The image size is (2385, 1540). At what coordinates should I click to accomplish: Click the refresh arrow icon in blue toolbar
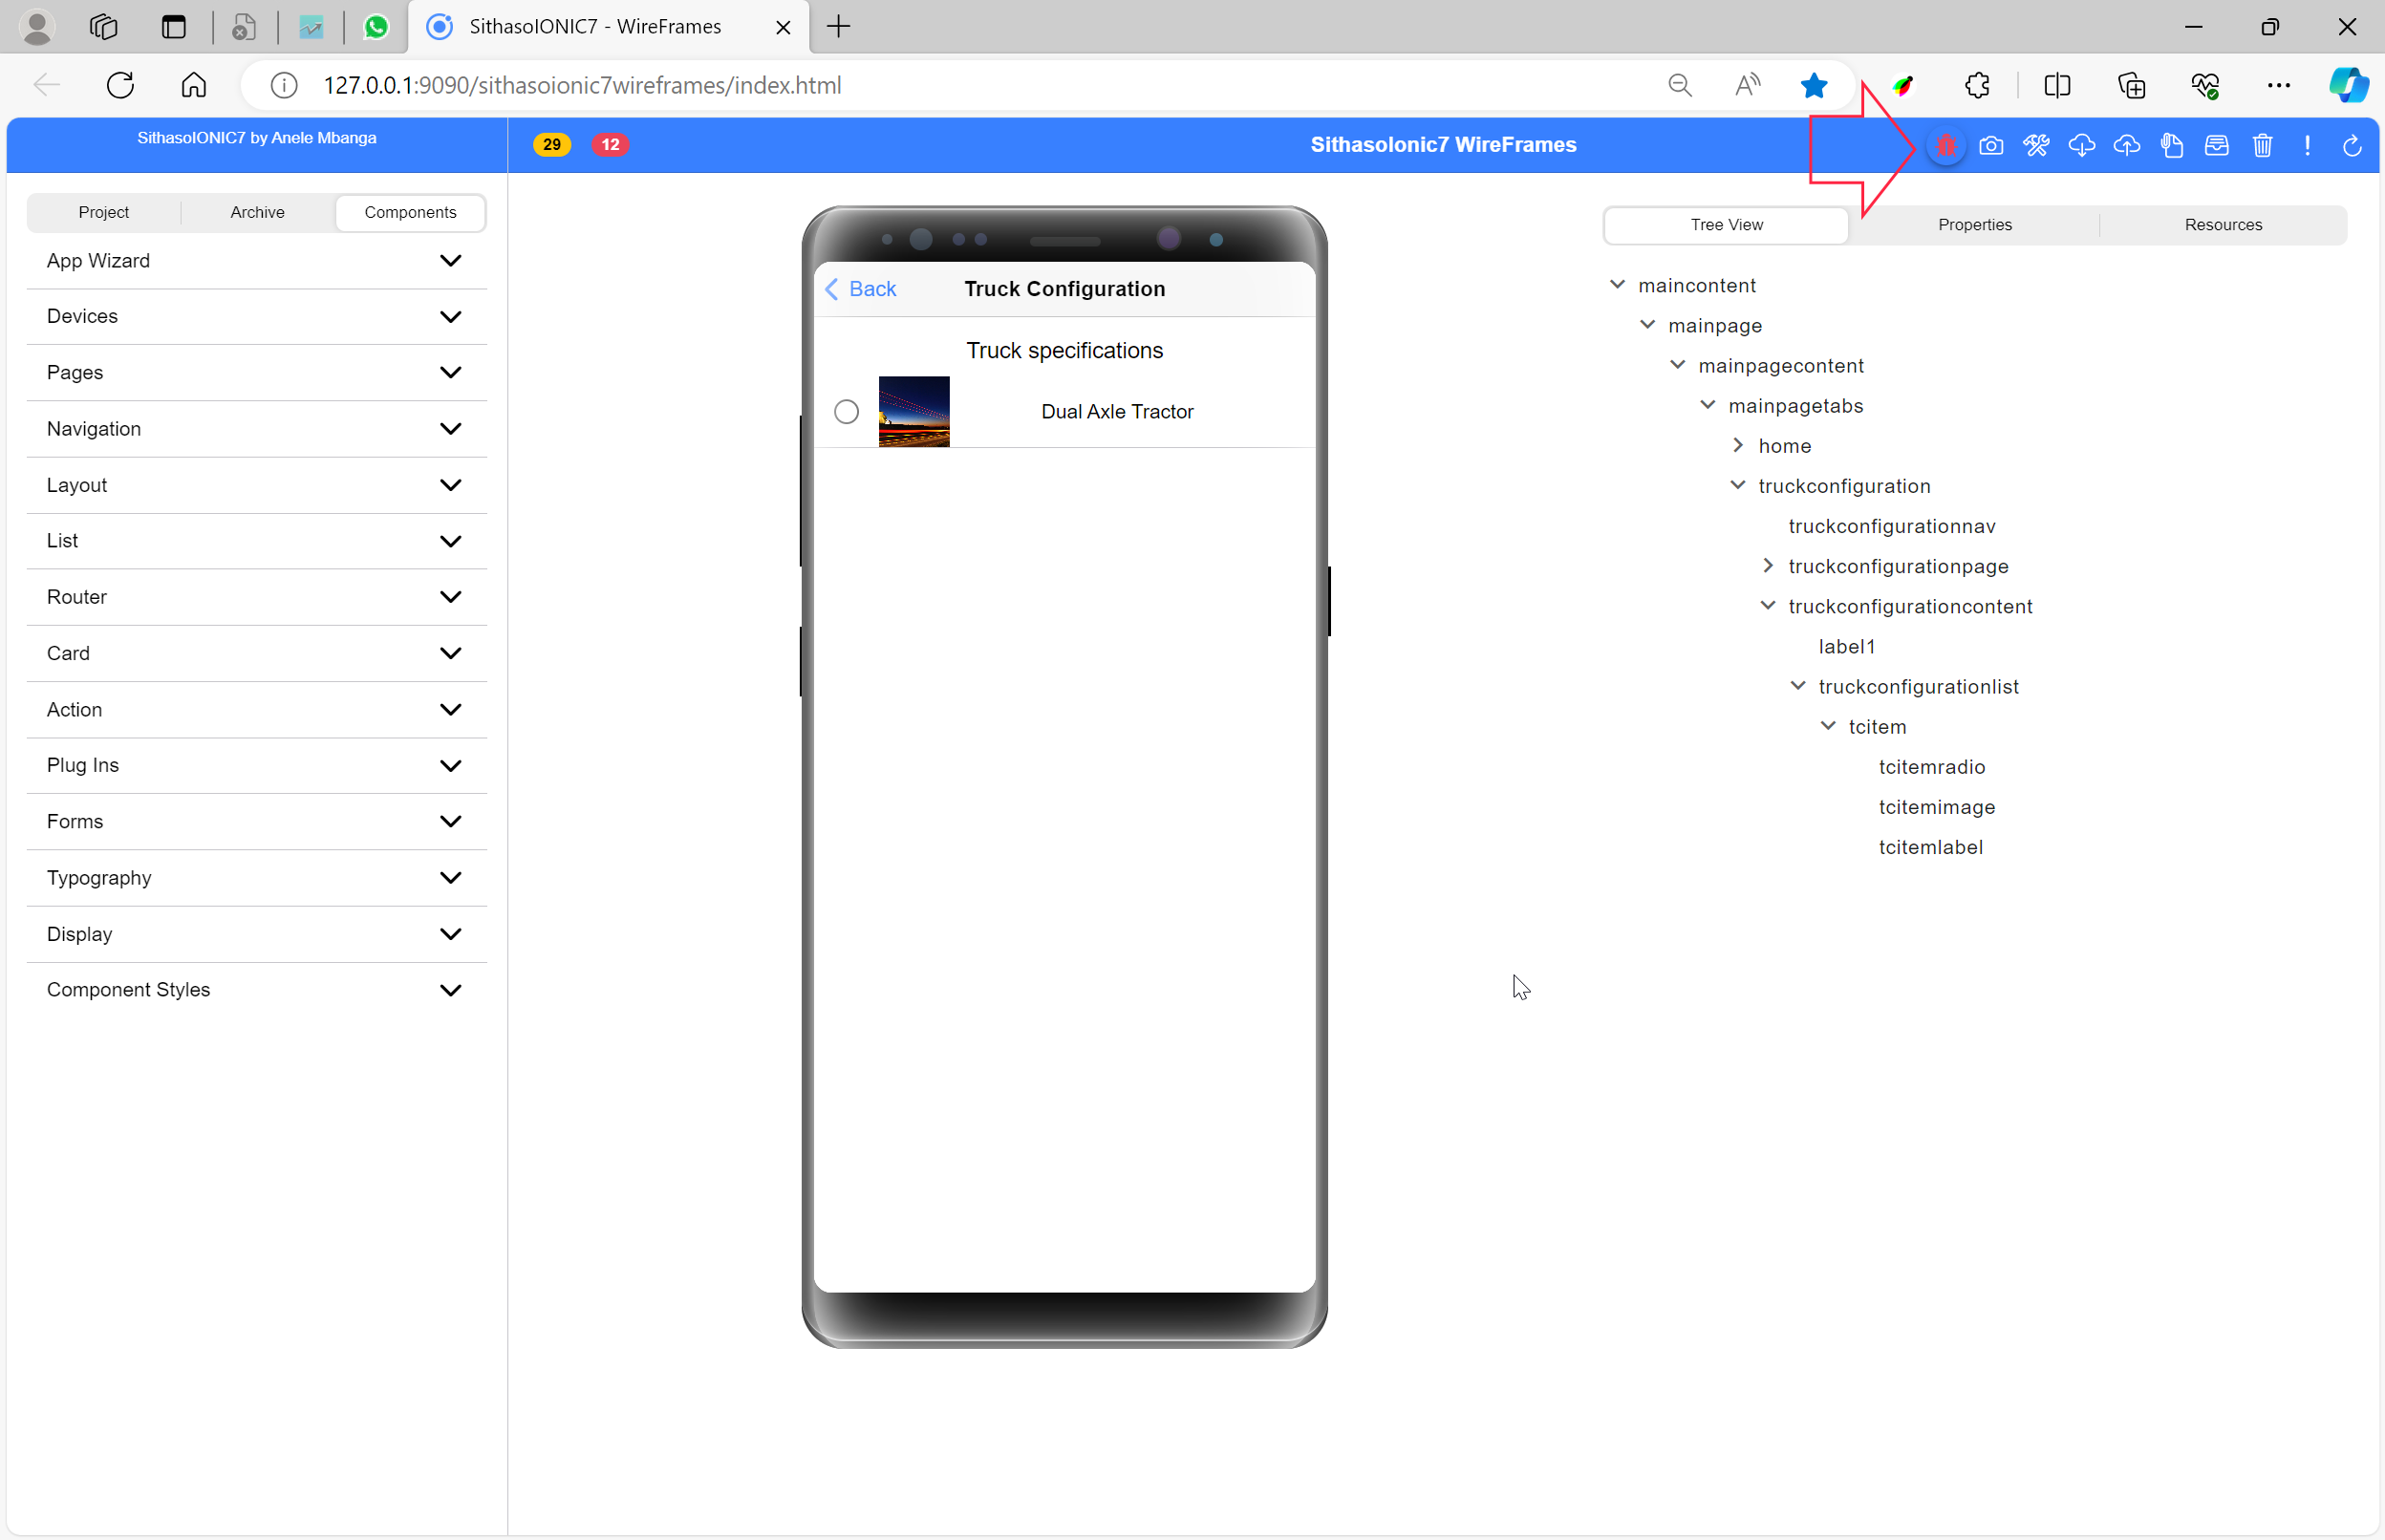pyautogui.click(x=2352, y=146)
